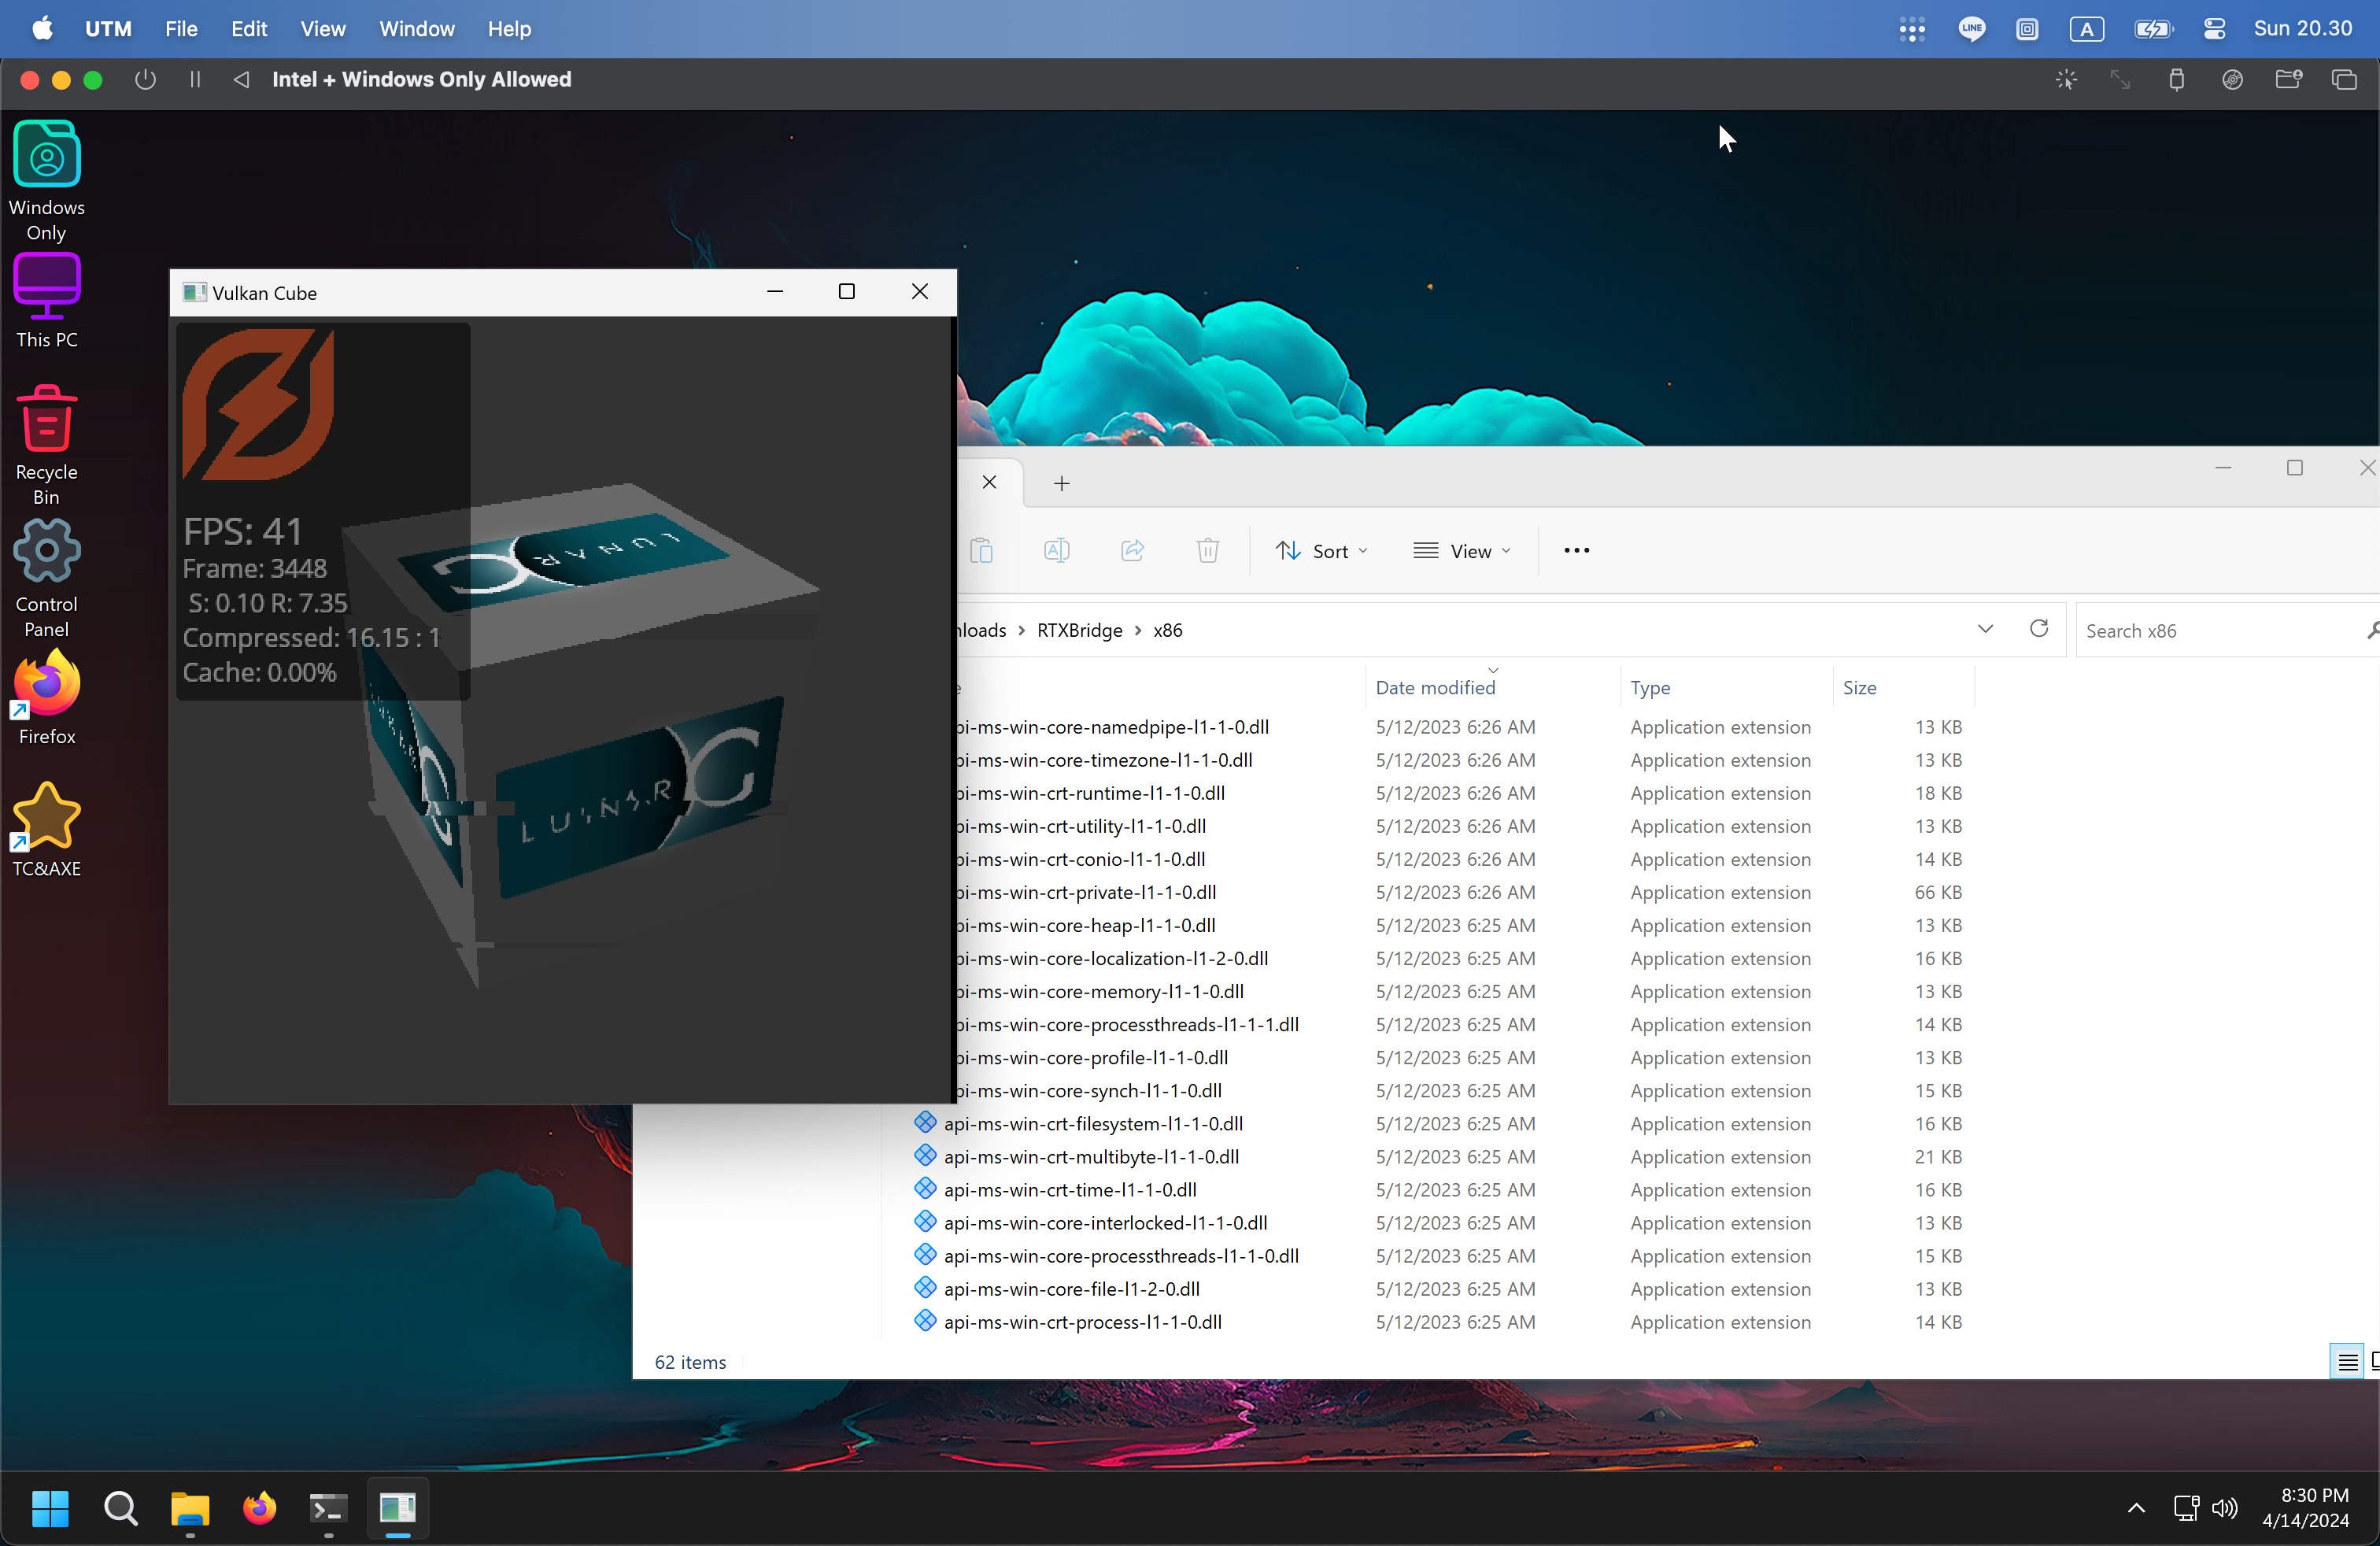
Task: Click RTXBridge in the breadcrumb path
Action: click(x=1079, y=630)
